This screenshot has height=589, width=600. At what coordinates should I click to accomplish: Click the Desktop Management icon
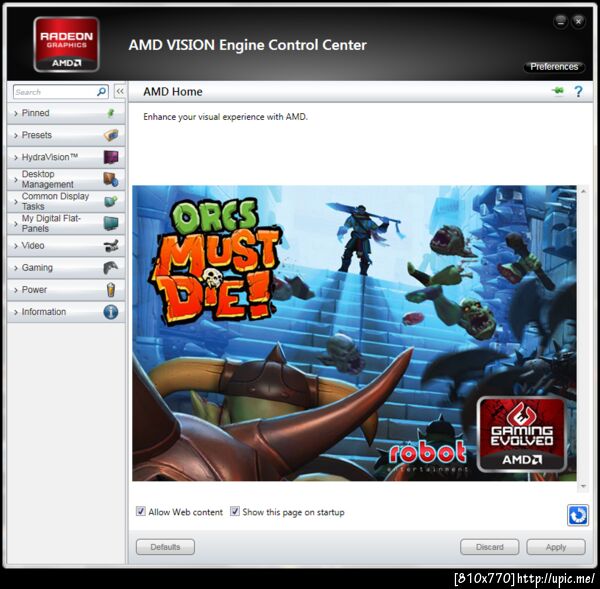pos(111,179)
